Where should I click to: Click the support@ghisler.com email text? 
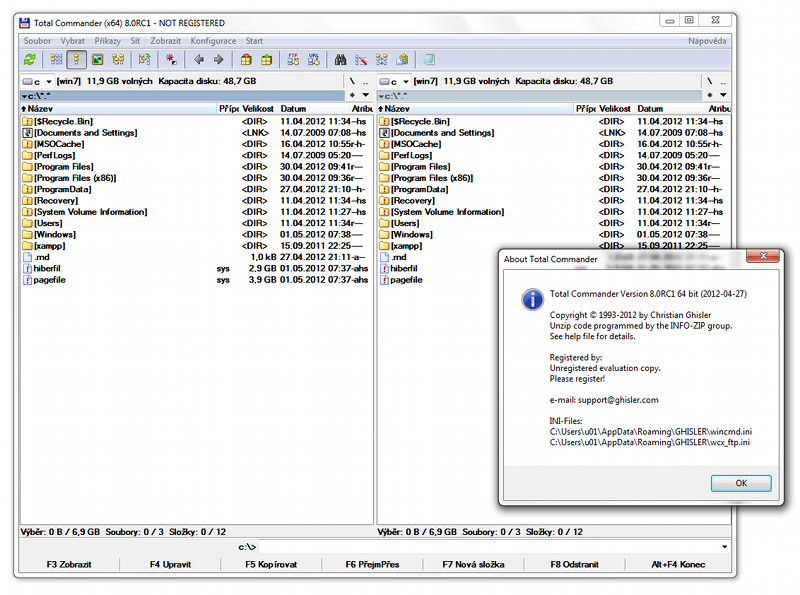[618, 400]
